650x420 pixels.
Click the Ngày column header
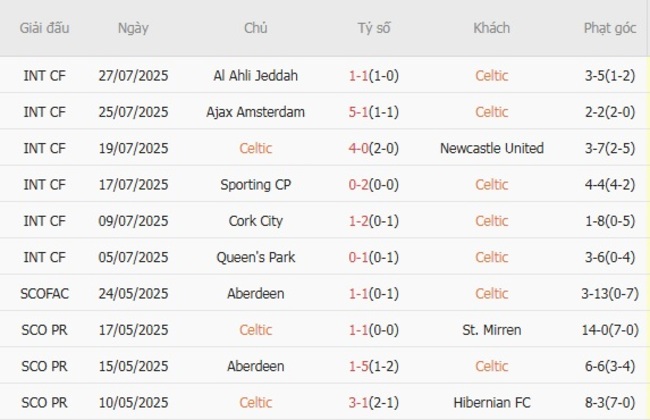(x=133, y=28)
